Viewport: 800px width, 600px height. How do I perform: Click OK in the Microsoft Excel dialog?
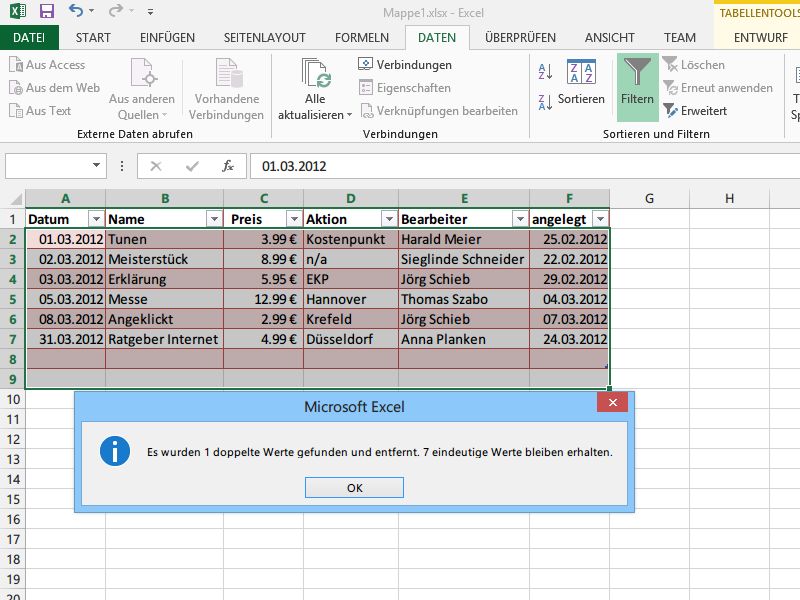point(355,488)
